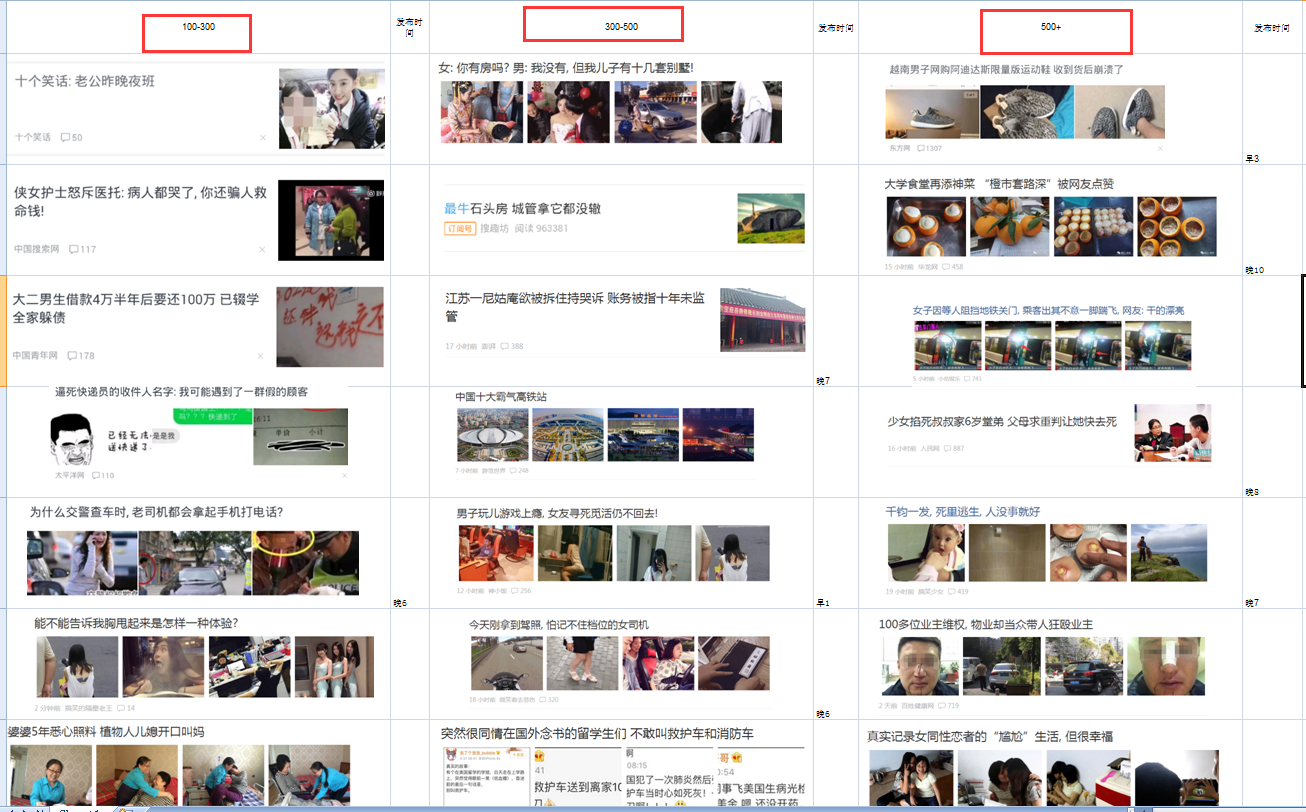This screenshot has width=1306, height=812.
Task: Click video thumbnail beside 侠女护士 headline
Action: [331, 221]
